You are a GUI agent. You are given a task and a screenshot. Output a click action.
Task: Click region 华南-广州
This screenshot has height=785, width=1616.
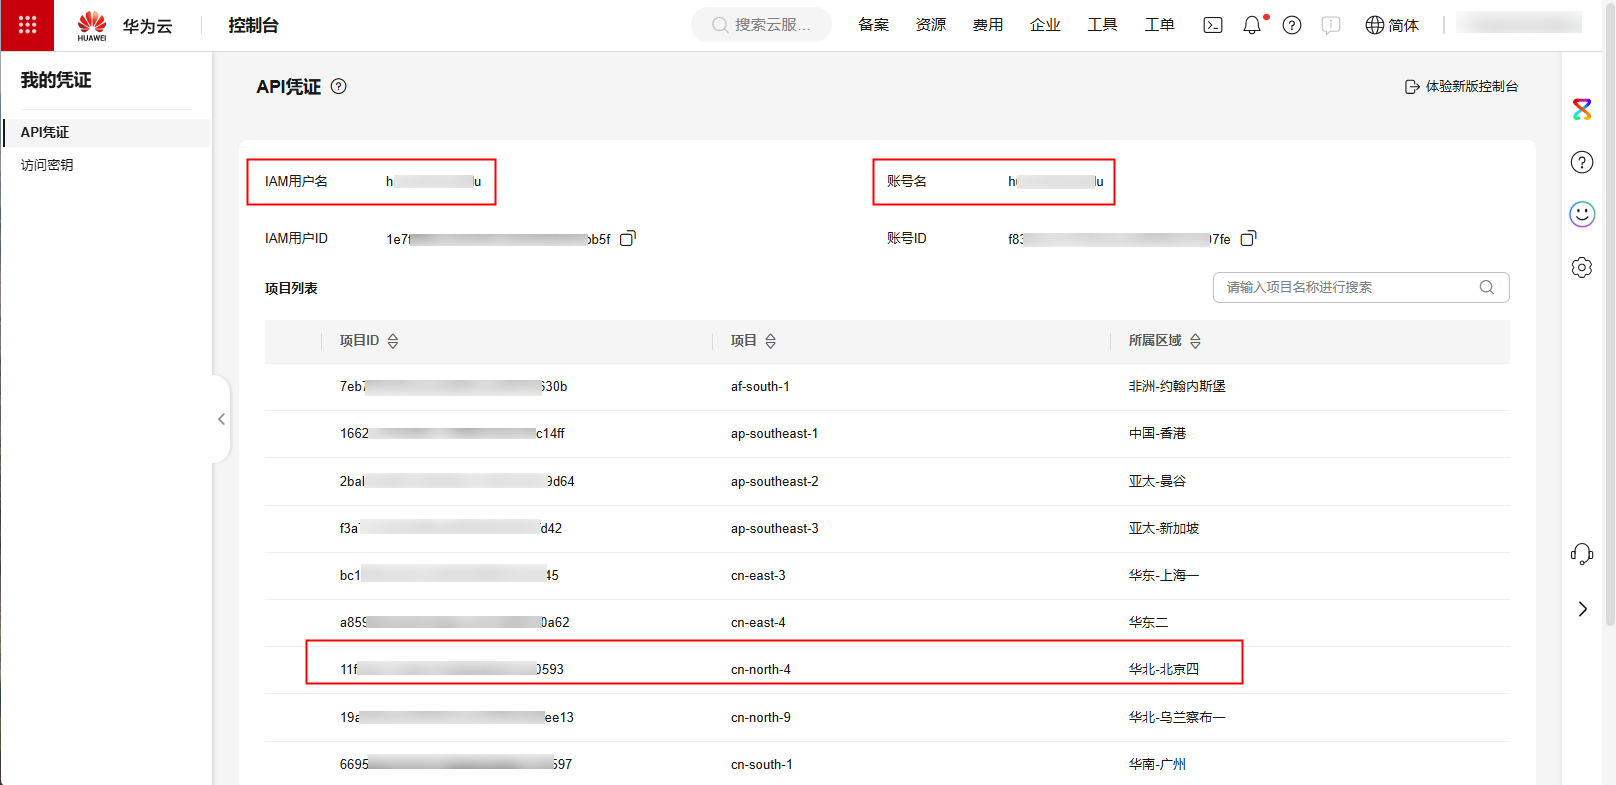coord(1157,765)
